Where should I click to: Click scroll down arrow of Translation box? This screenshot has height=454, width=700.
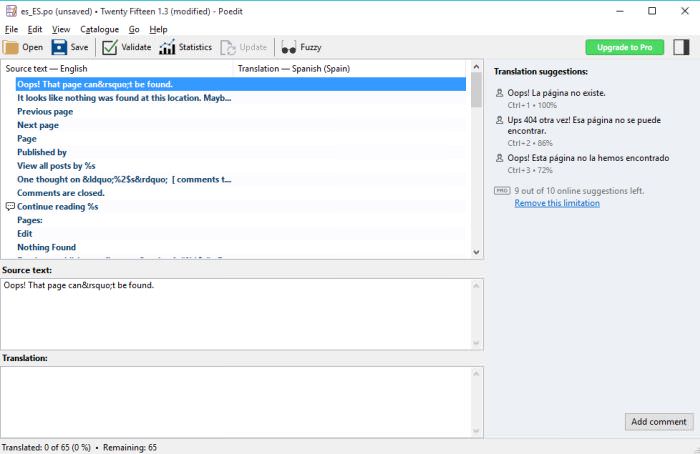pyautogui.click(x=476, y=431)
